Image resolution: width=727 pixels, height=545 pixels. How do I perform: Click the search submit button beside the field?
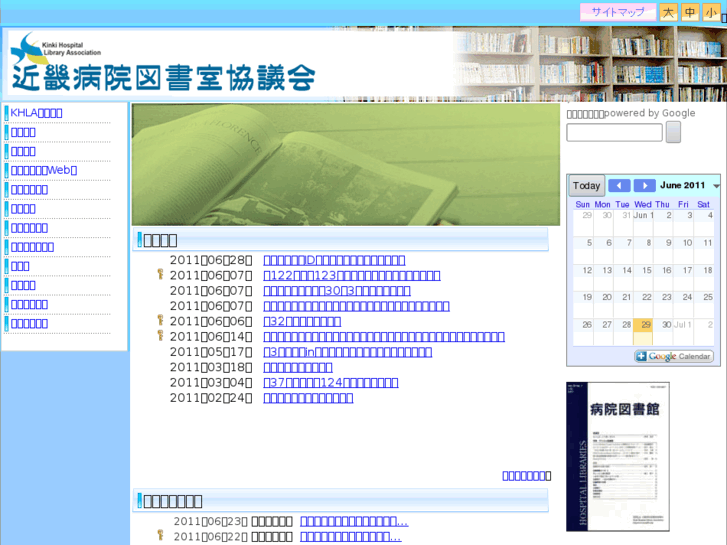point(673,132)
